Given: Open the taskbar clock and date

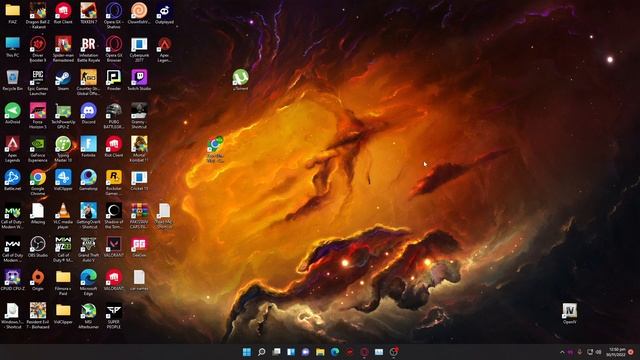Looking at the screenshot, I should (616, 352).
